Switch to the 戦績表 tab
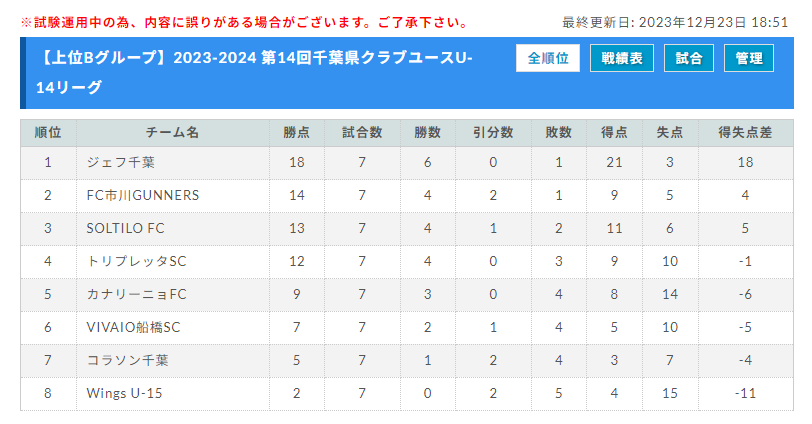 pos(621,58)
